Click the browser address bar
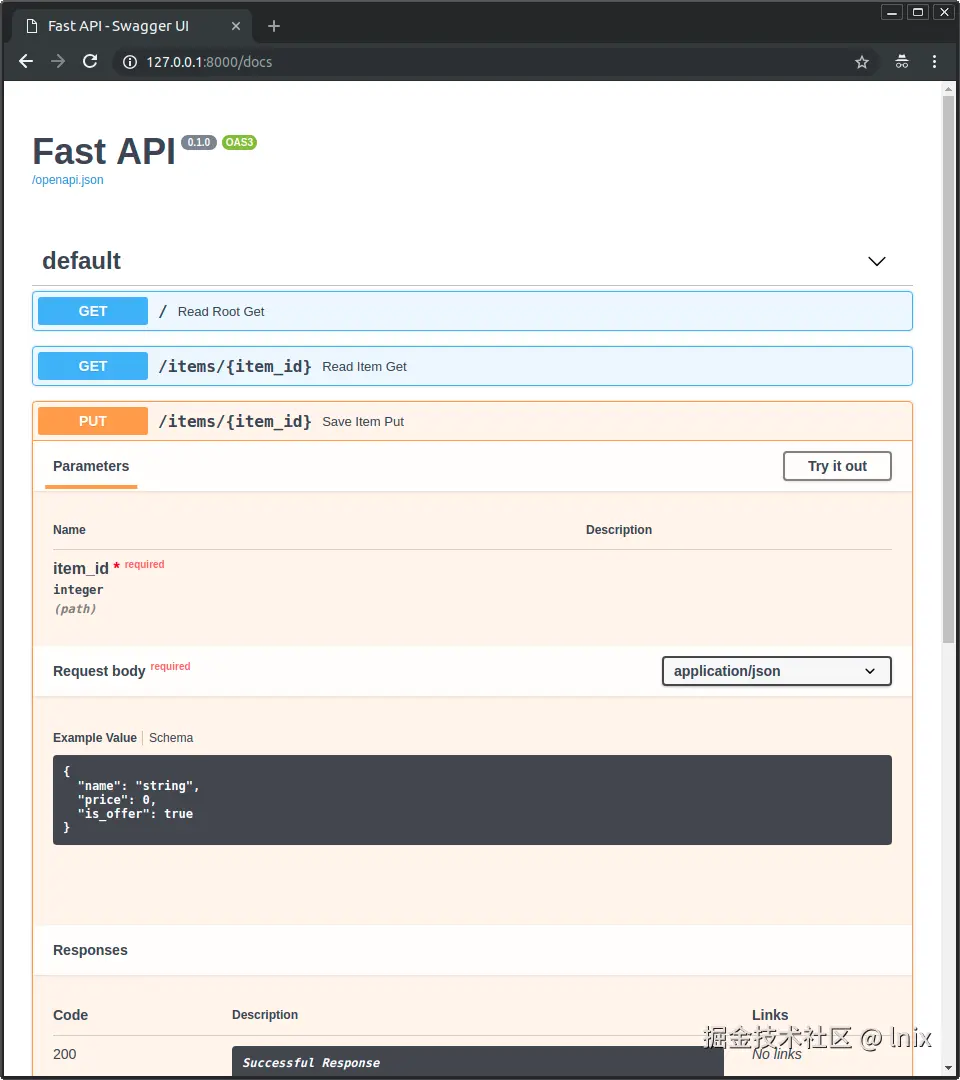960x1080 pixels. [x=400, y=61]
